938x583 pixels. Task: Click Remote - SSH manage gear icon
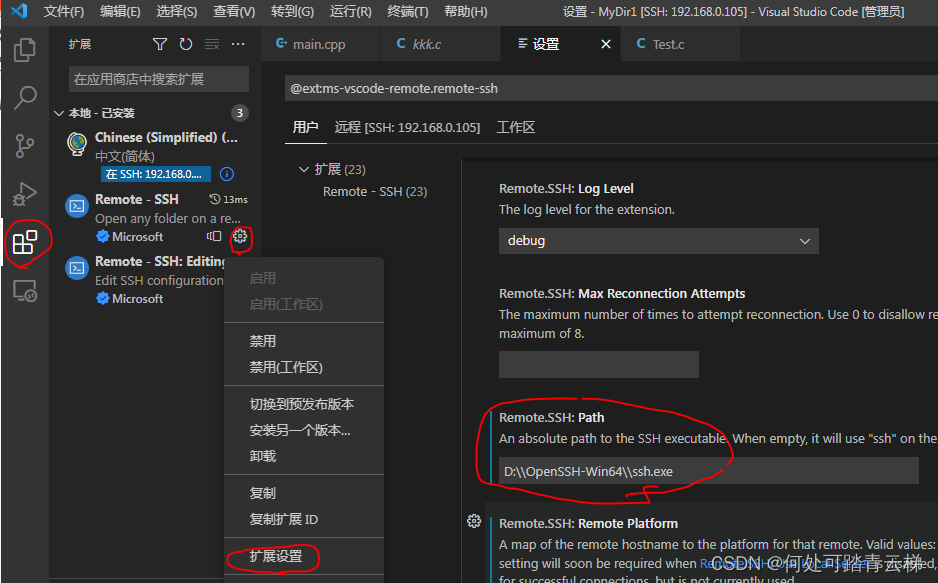pyautogui.click(x=240, y=236)
